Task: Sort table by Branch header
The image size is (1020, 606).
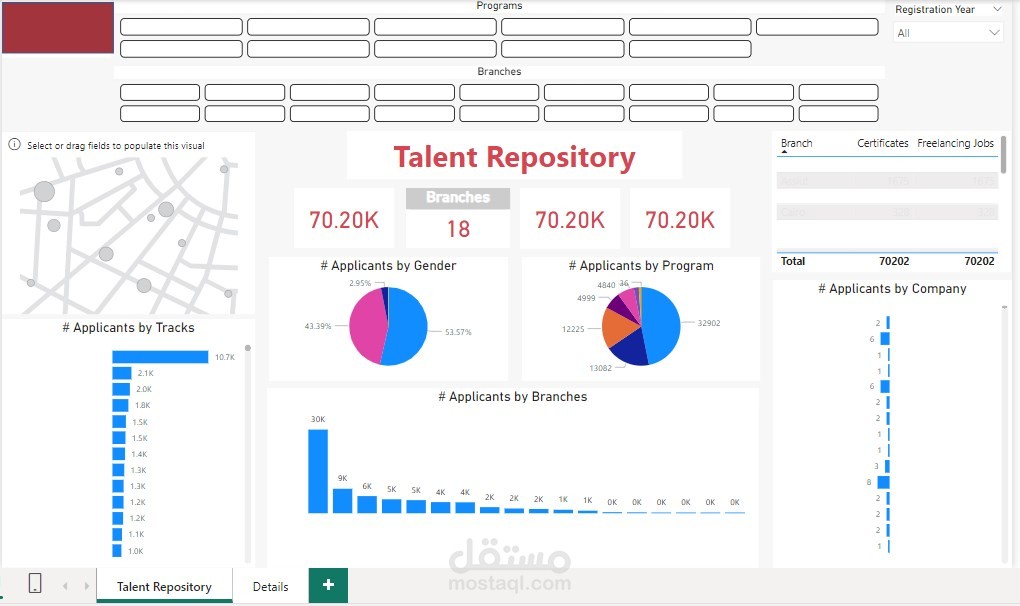Action: point(796,143)
